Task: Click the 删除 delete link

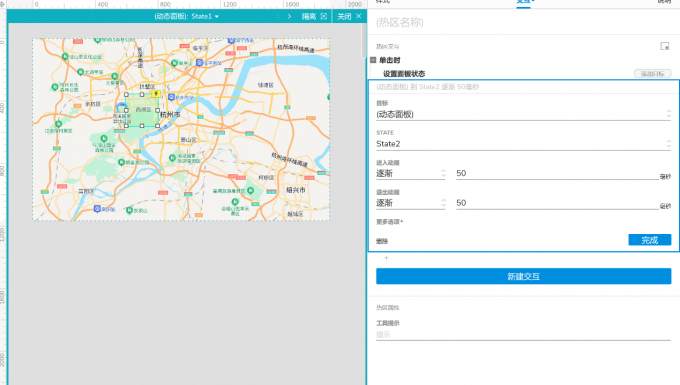Action: [382, 241]
